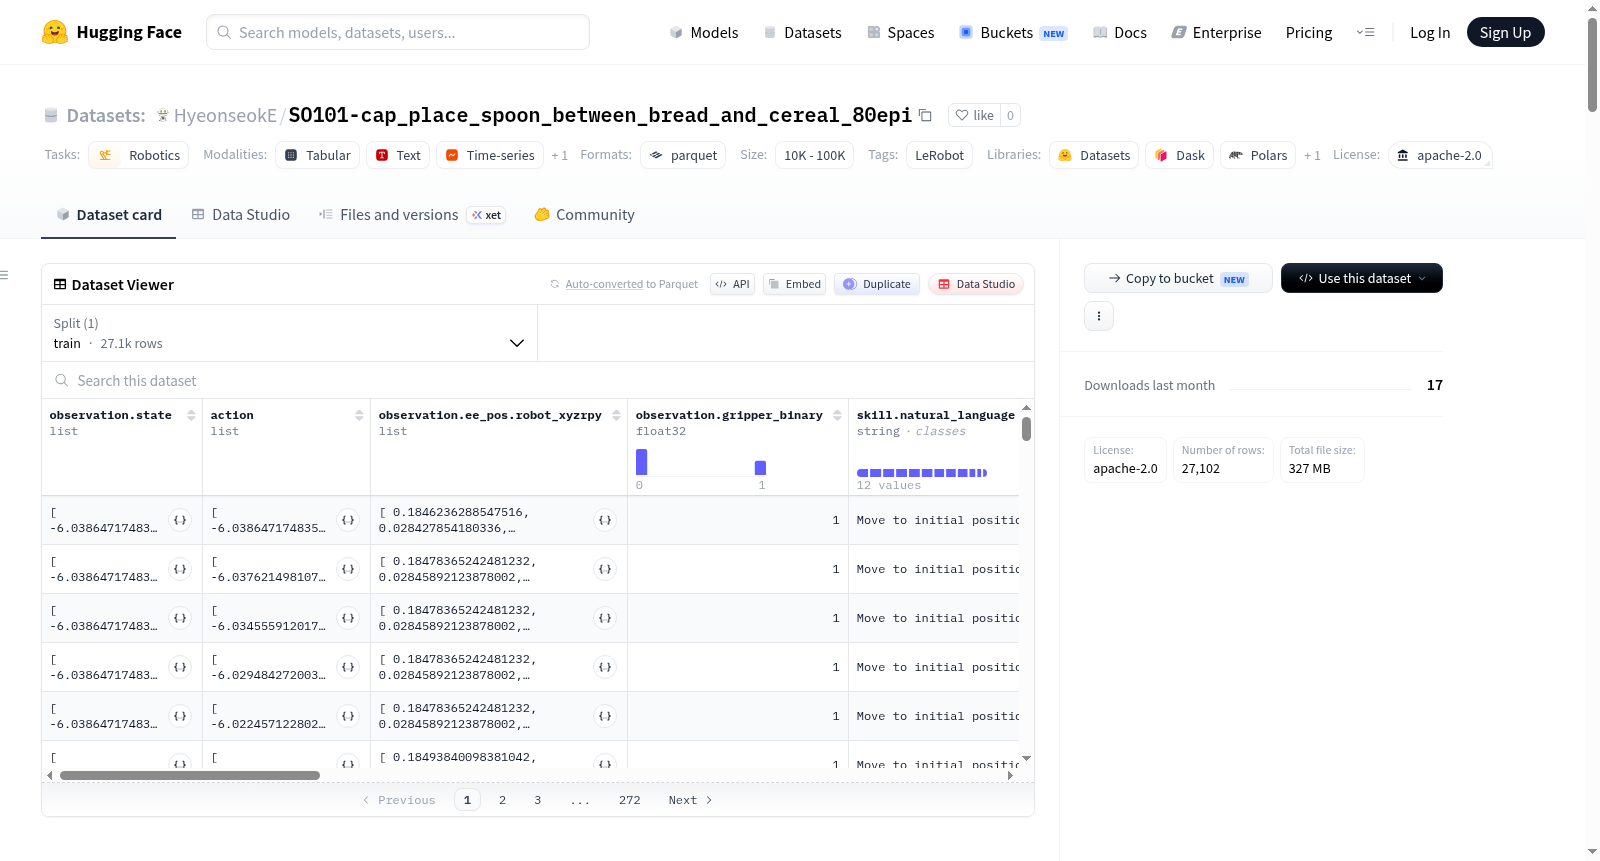Click the Log In link
Screen dimensions: 1600x861
tap(1430, 32)
